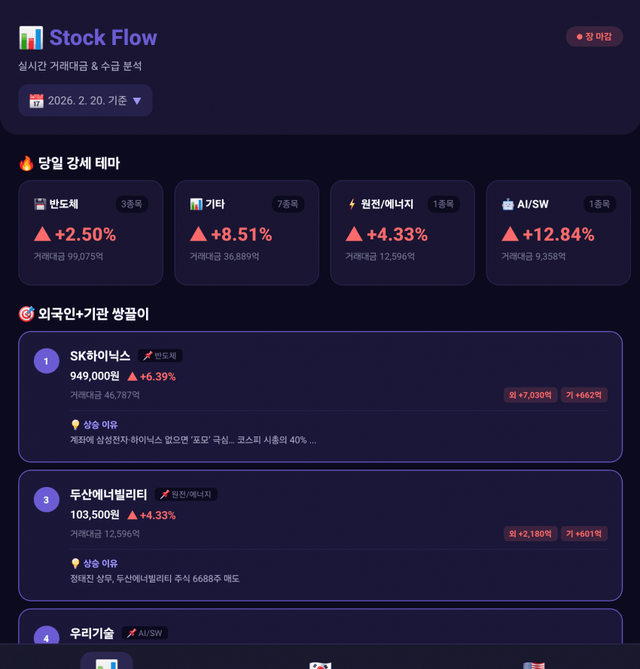Open the 기타 theme card
Image resolution: width=640 pixels, height=669 pixels.
(247, 233)
